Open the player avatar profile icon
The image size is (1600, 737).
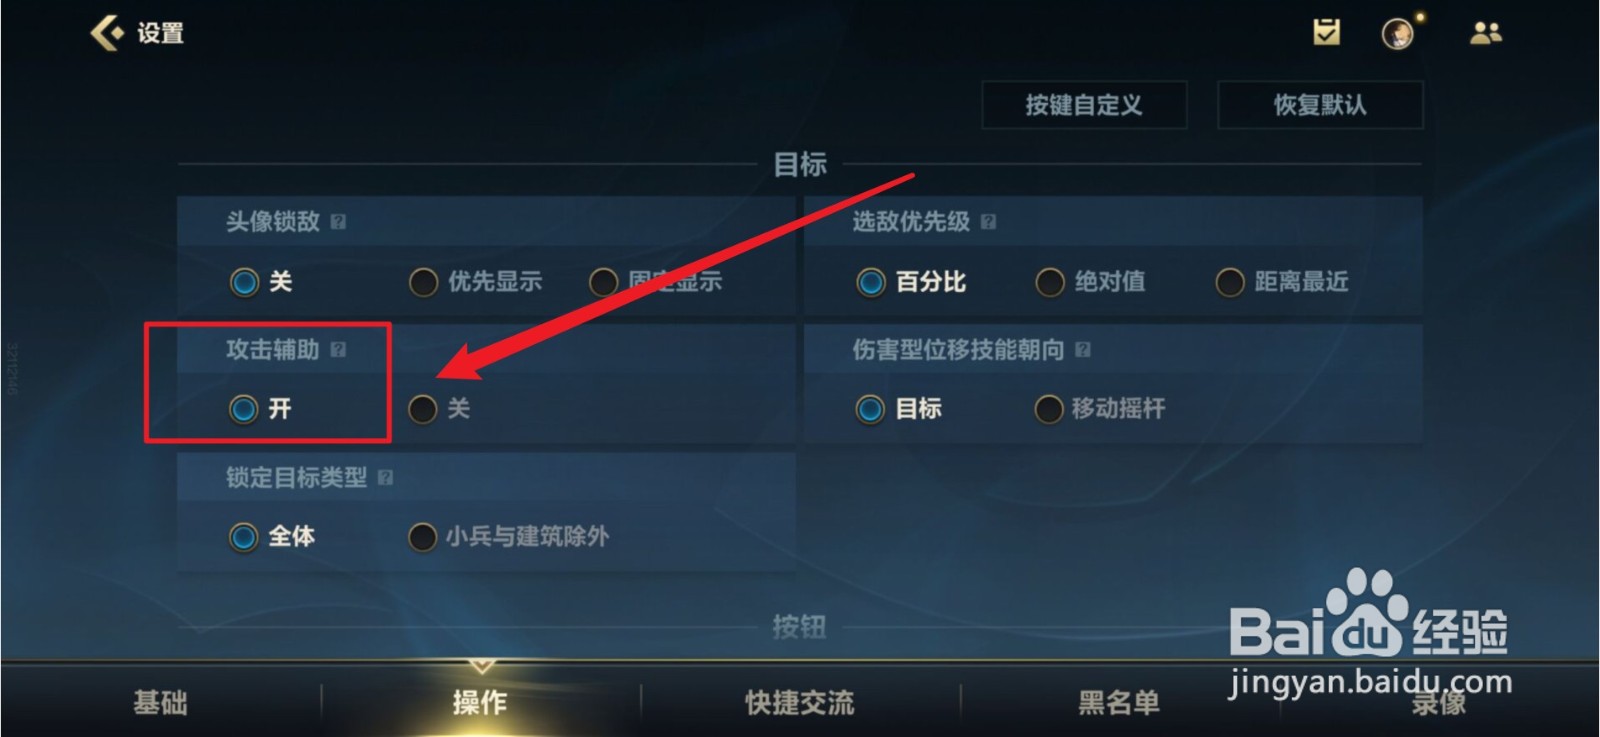point(1398,33)
